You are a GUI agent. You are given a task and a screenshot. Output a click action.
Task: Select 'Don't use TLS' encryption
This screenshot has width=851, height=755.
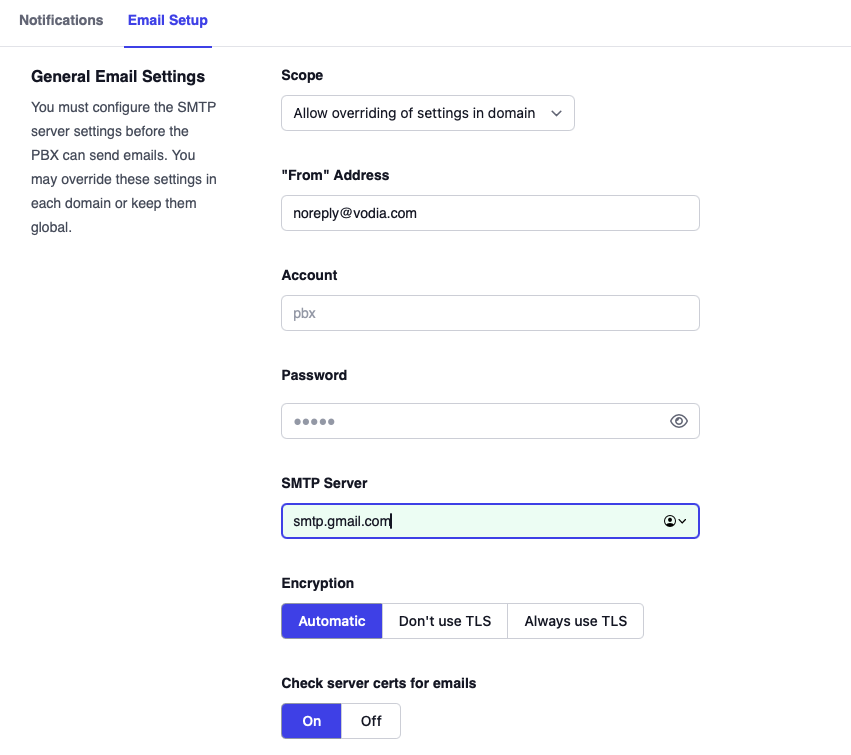coord(444,621)
